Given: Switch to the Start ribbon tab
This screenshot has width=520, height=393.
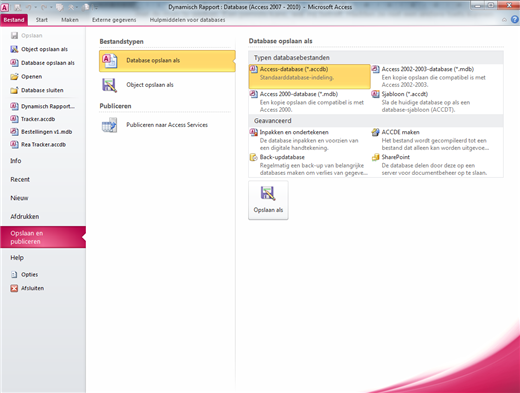Looking at the screenshot, I should pyautogui.click(x=42, y=20).
